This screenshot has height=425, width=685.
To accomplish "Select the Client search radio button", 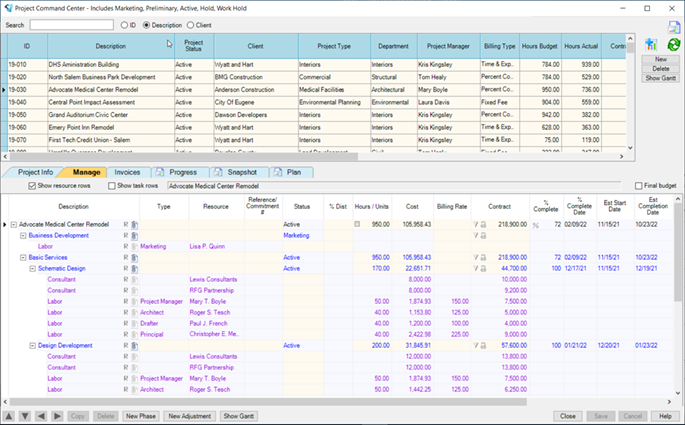I will click(192, 24).
